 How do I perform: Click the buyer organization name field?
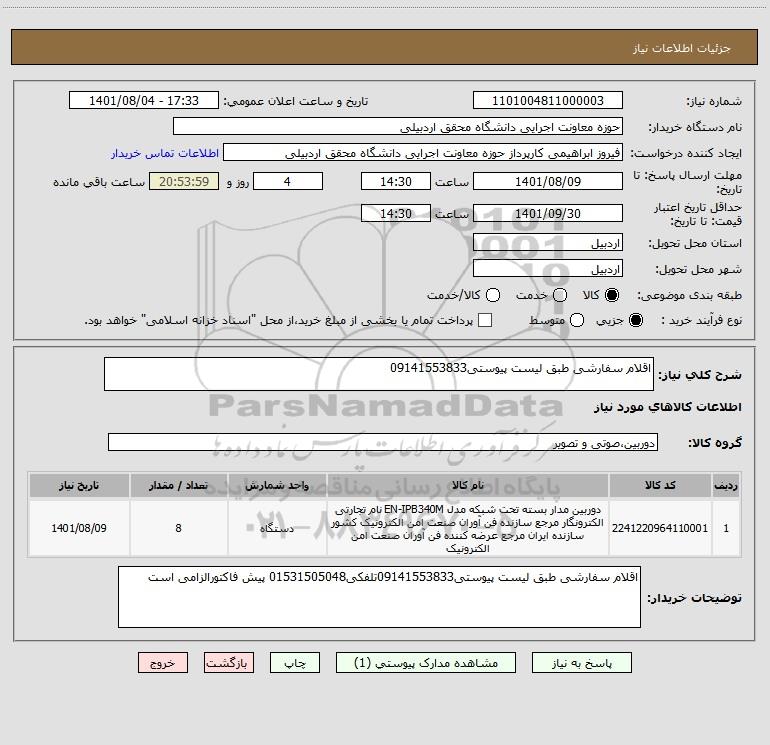click(x=398, y=127)
